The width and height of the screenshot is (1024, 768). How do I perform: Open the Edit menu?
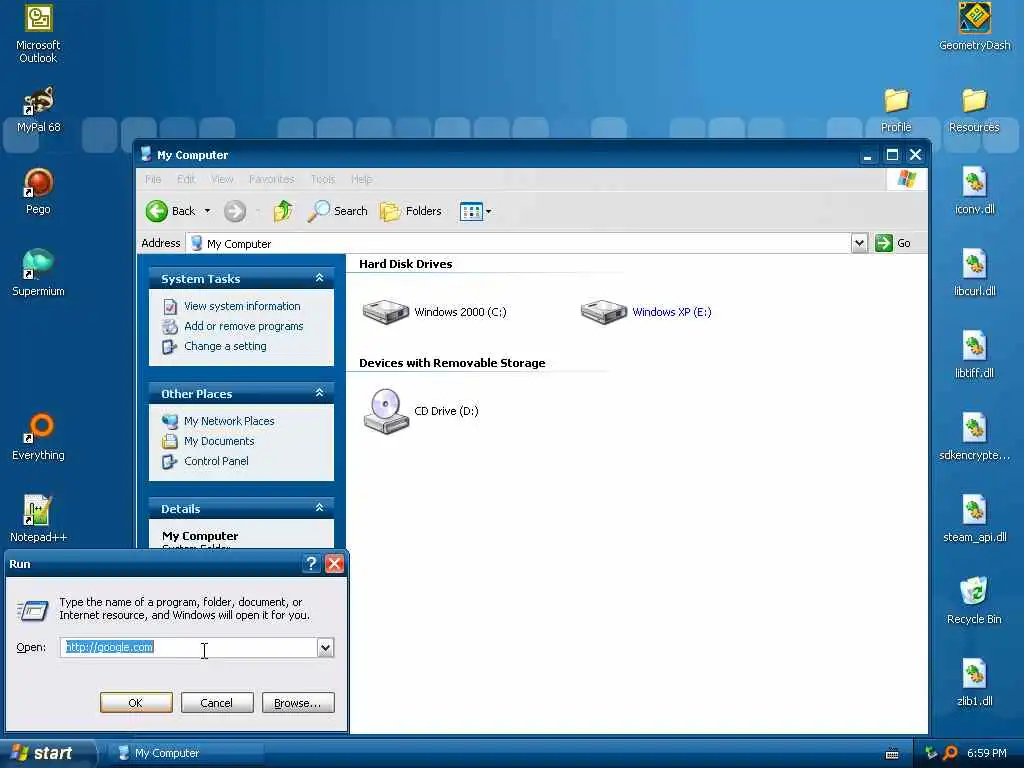(x=186, y=179)
